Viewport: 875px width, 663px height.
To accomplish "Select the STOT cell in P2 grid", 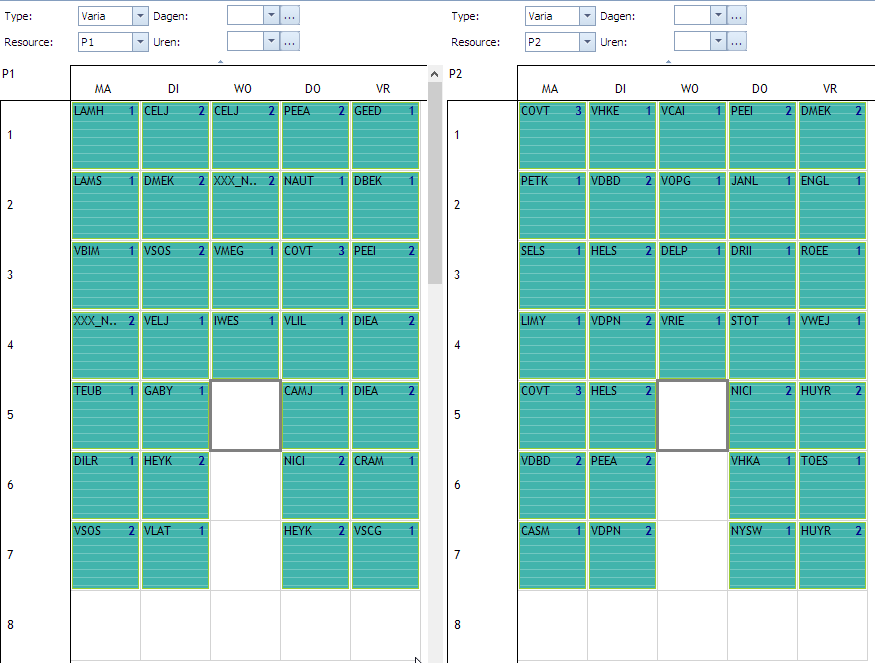I will 762,345.
